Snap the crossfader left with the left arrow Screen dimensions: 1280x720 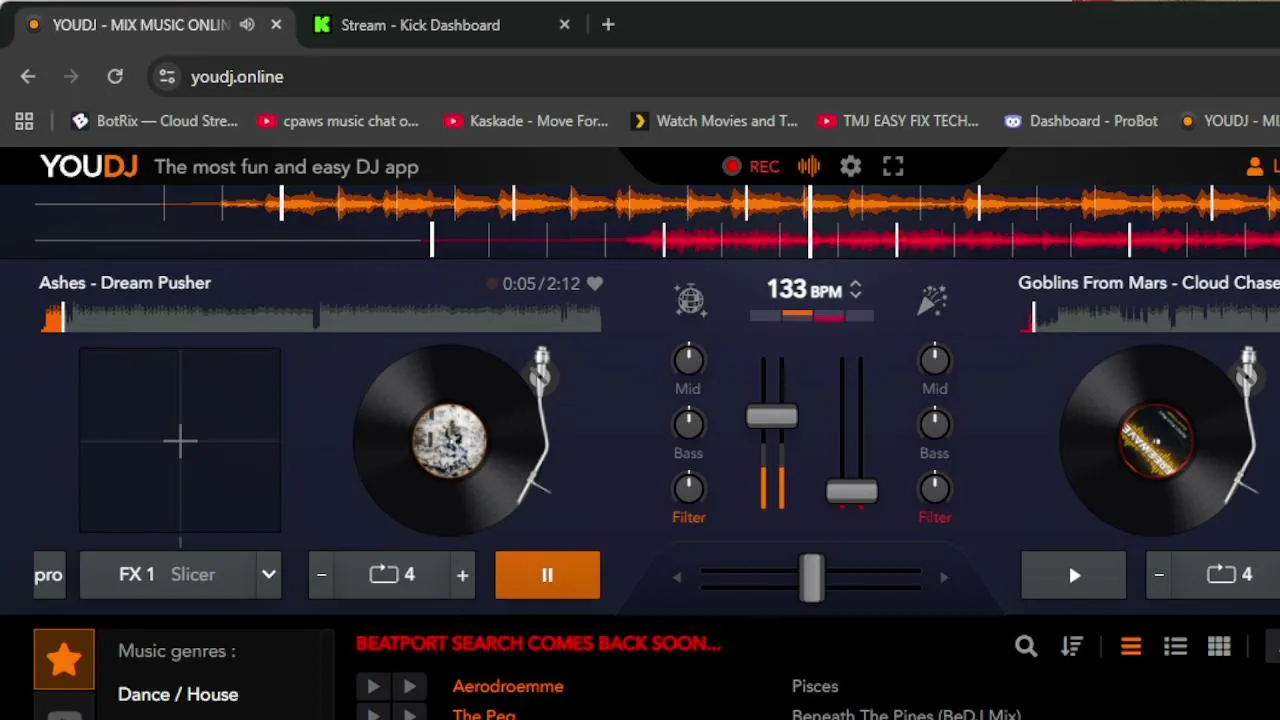pyautogui.click(x=677, y=577)
